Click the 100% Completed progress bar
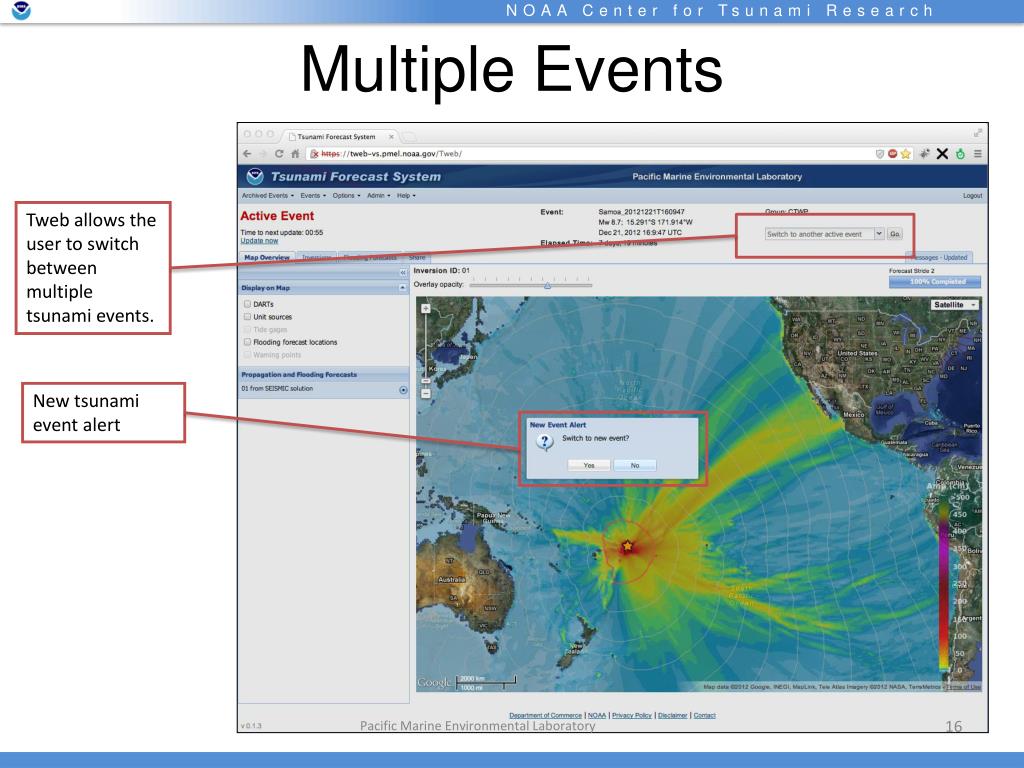The image size is (1024, 768). (x=935, y=281)
